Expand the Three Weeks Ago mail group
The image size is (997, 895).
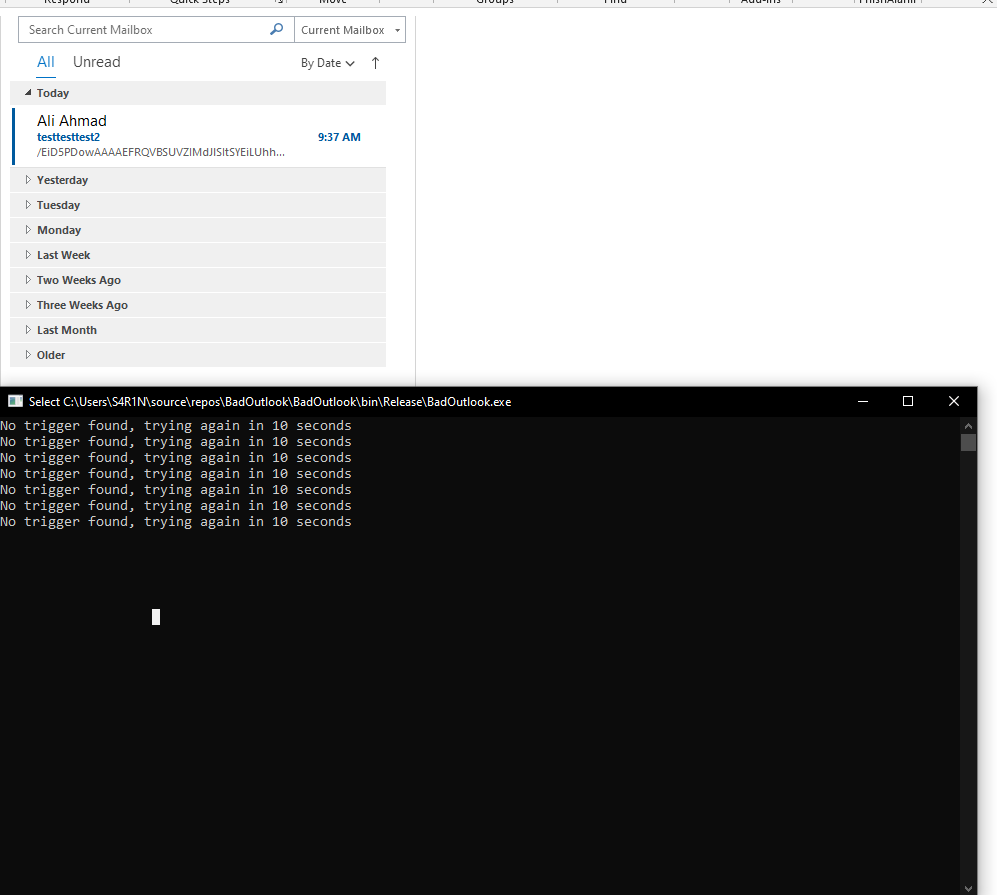[x=28, y=304]
